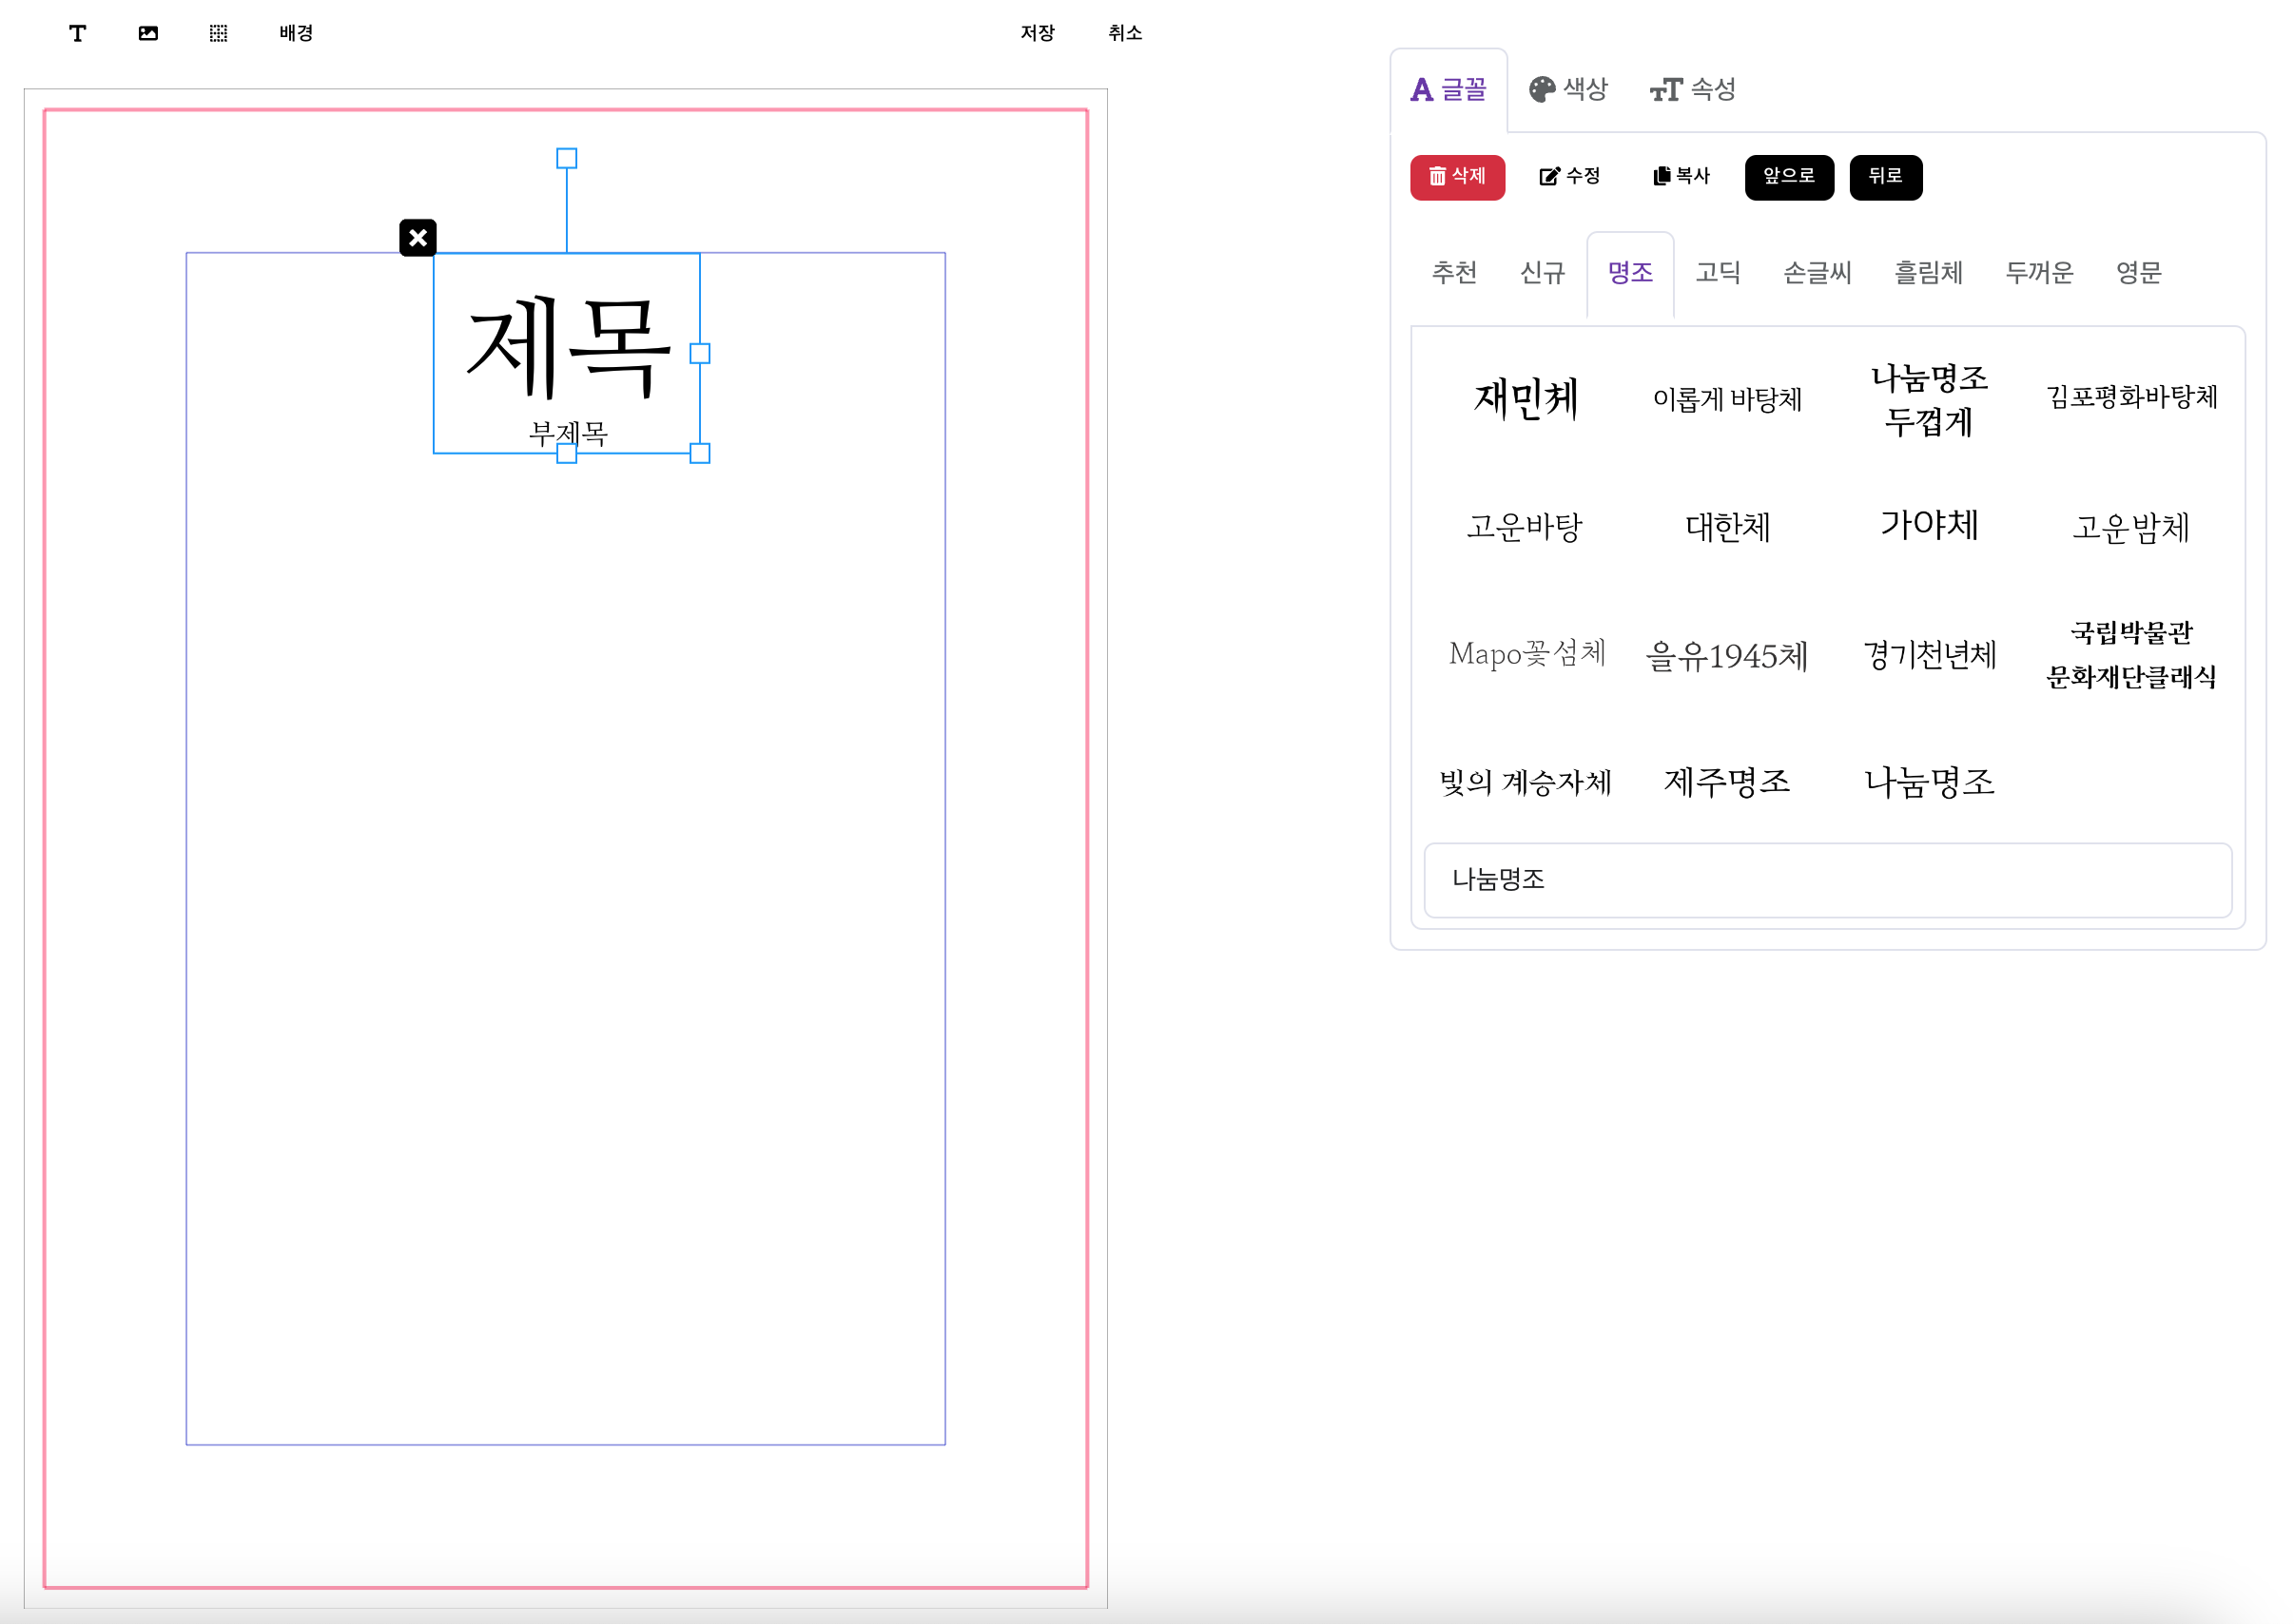Viewport: 2294px width, 1624px height.
Task: Choose the 재민체 font
Action: tap(1525, 399)
